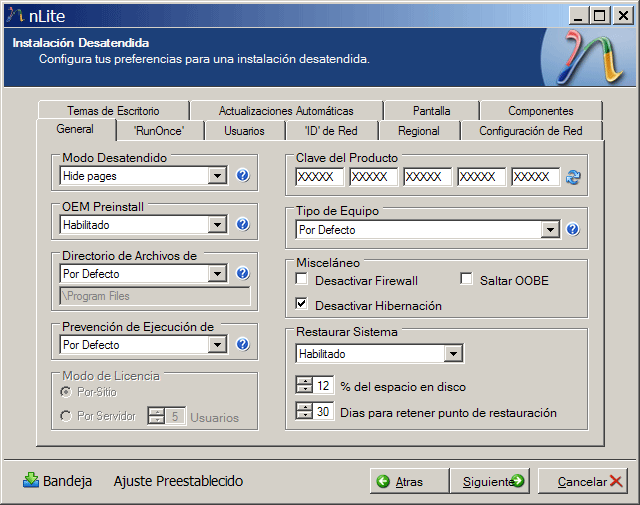Click the Atras button
Screen dimensions: 640x505
pos(409,481)
